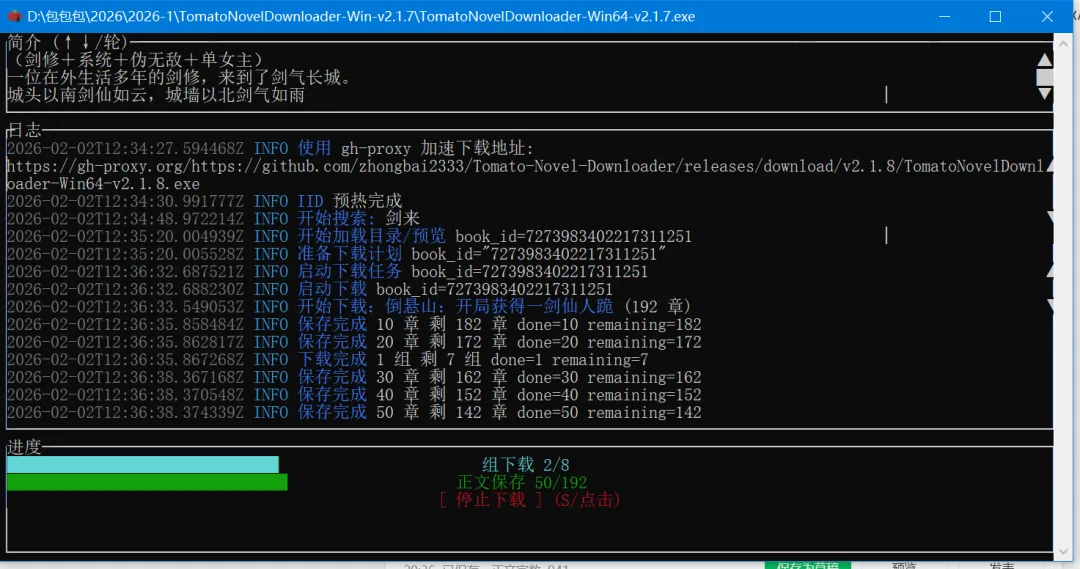Click 预览 in the background window
Viewport: 1080px width, 569px height.
coord(904,565)
